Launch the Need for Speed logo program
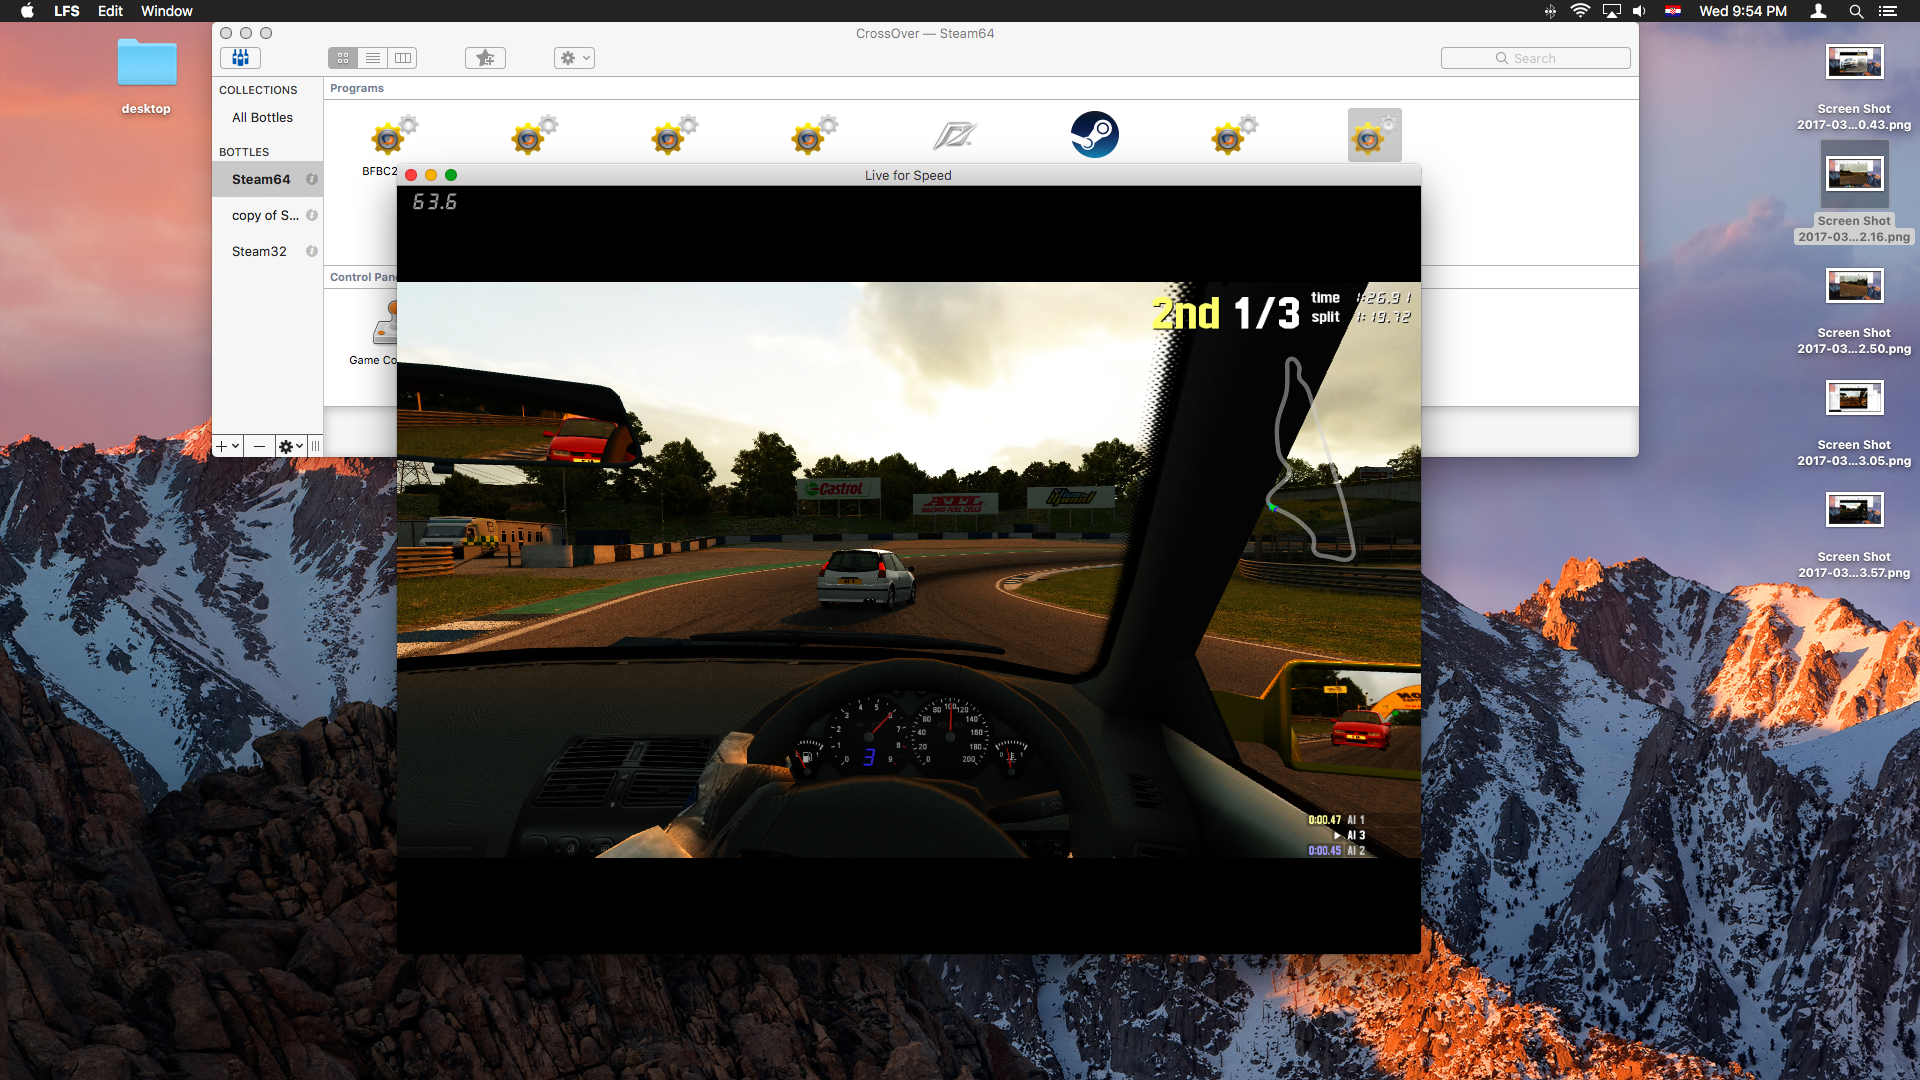 tap(955, 135)
